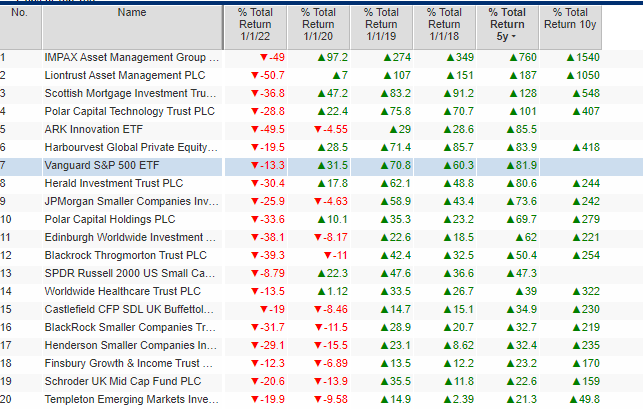Select ARK Innovation ETF
The image size is (643, 409).
click(x=93, y=130)
